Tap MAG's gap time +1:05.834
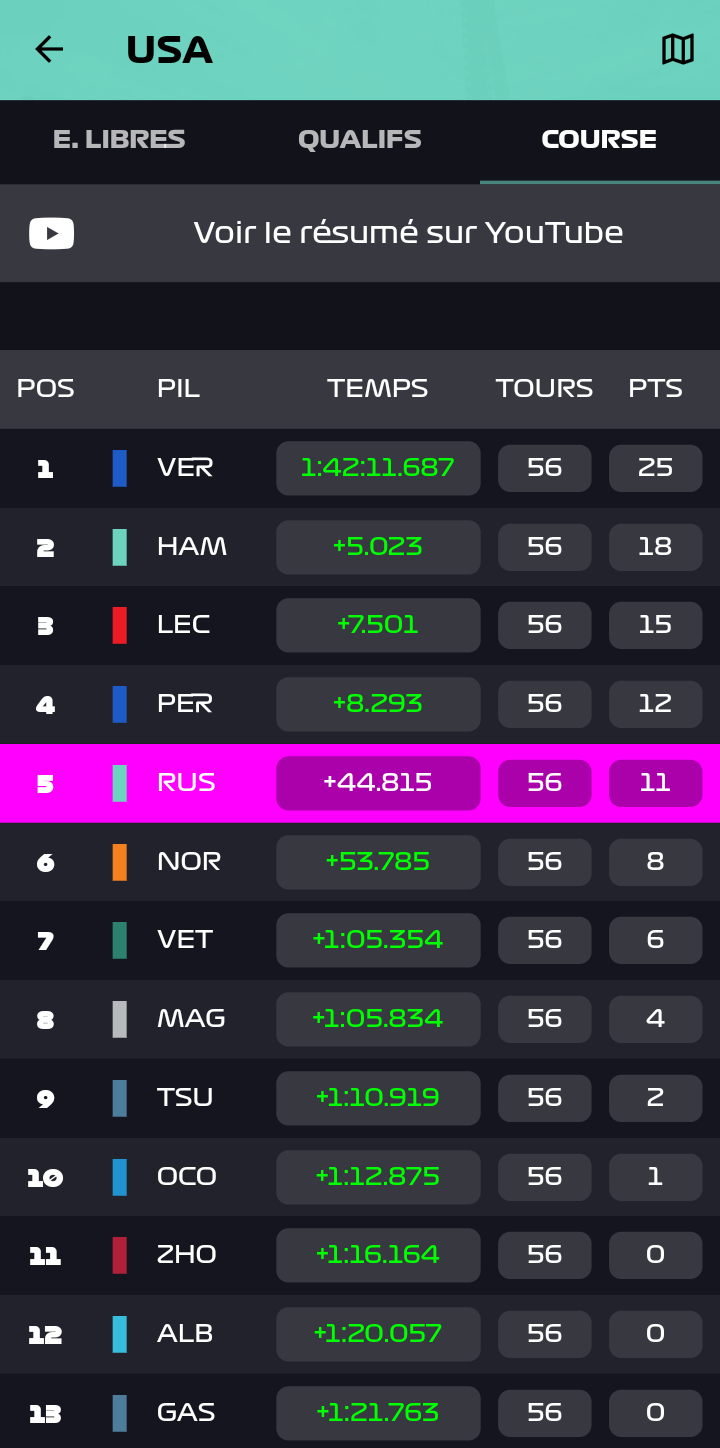Image resolution: width=720 pixels, height=1448 pixels. click(x=378, y=1019)
